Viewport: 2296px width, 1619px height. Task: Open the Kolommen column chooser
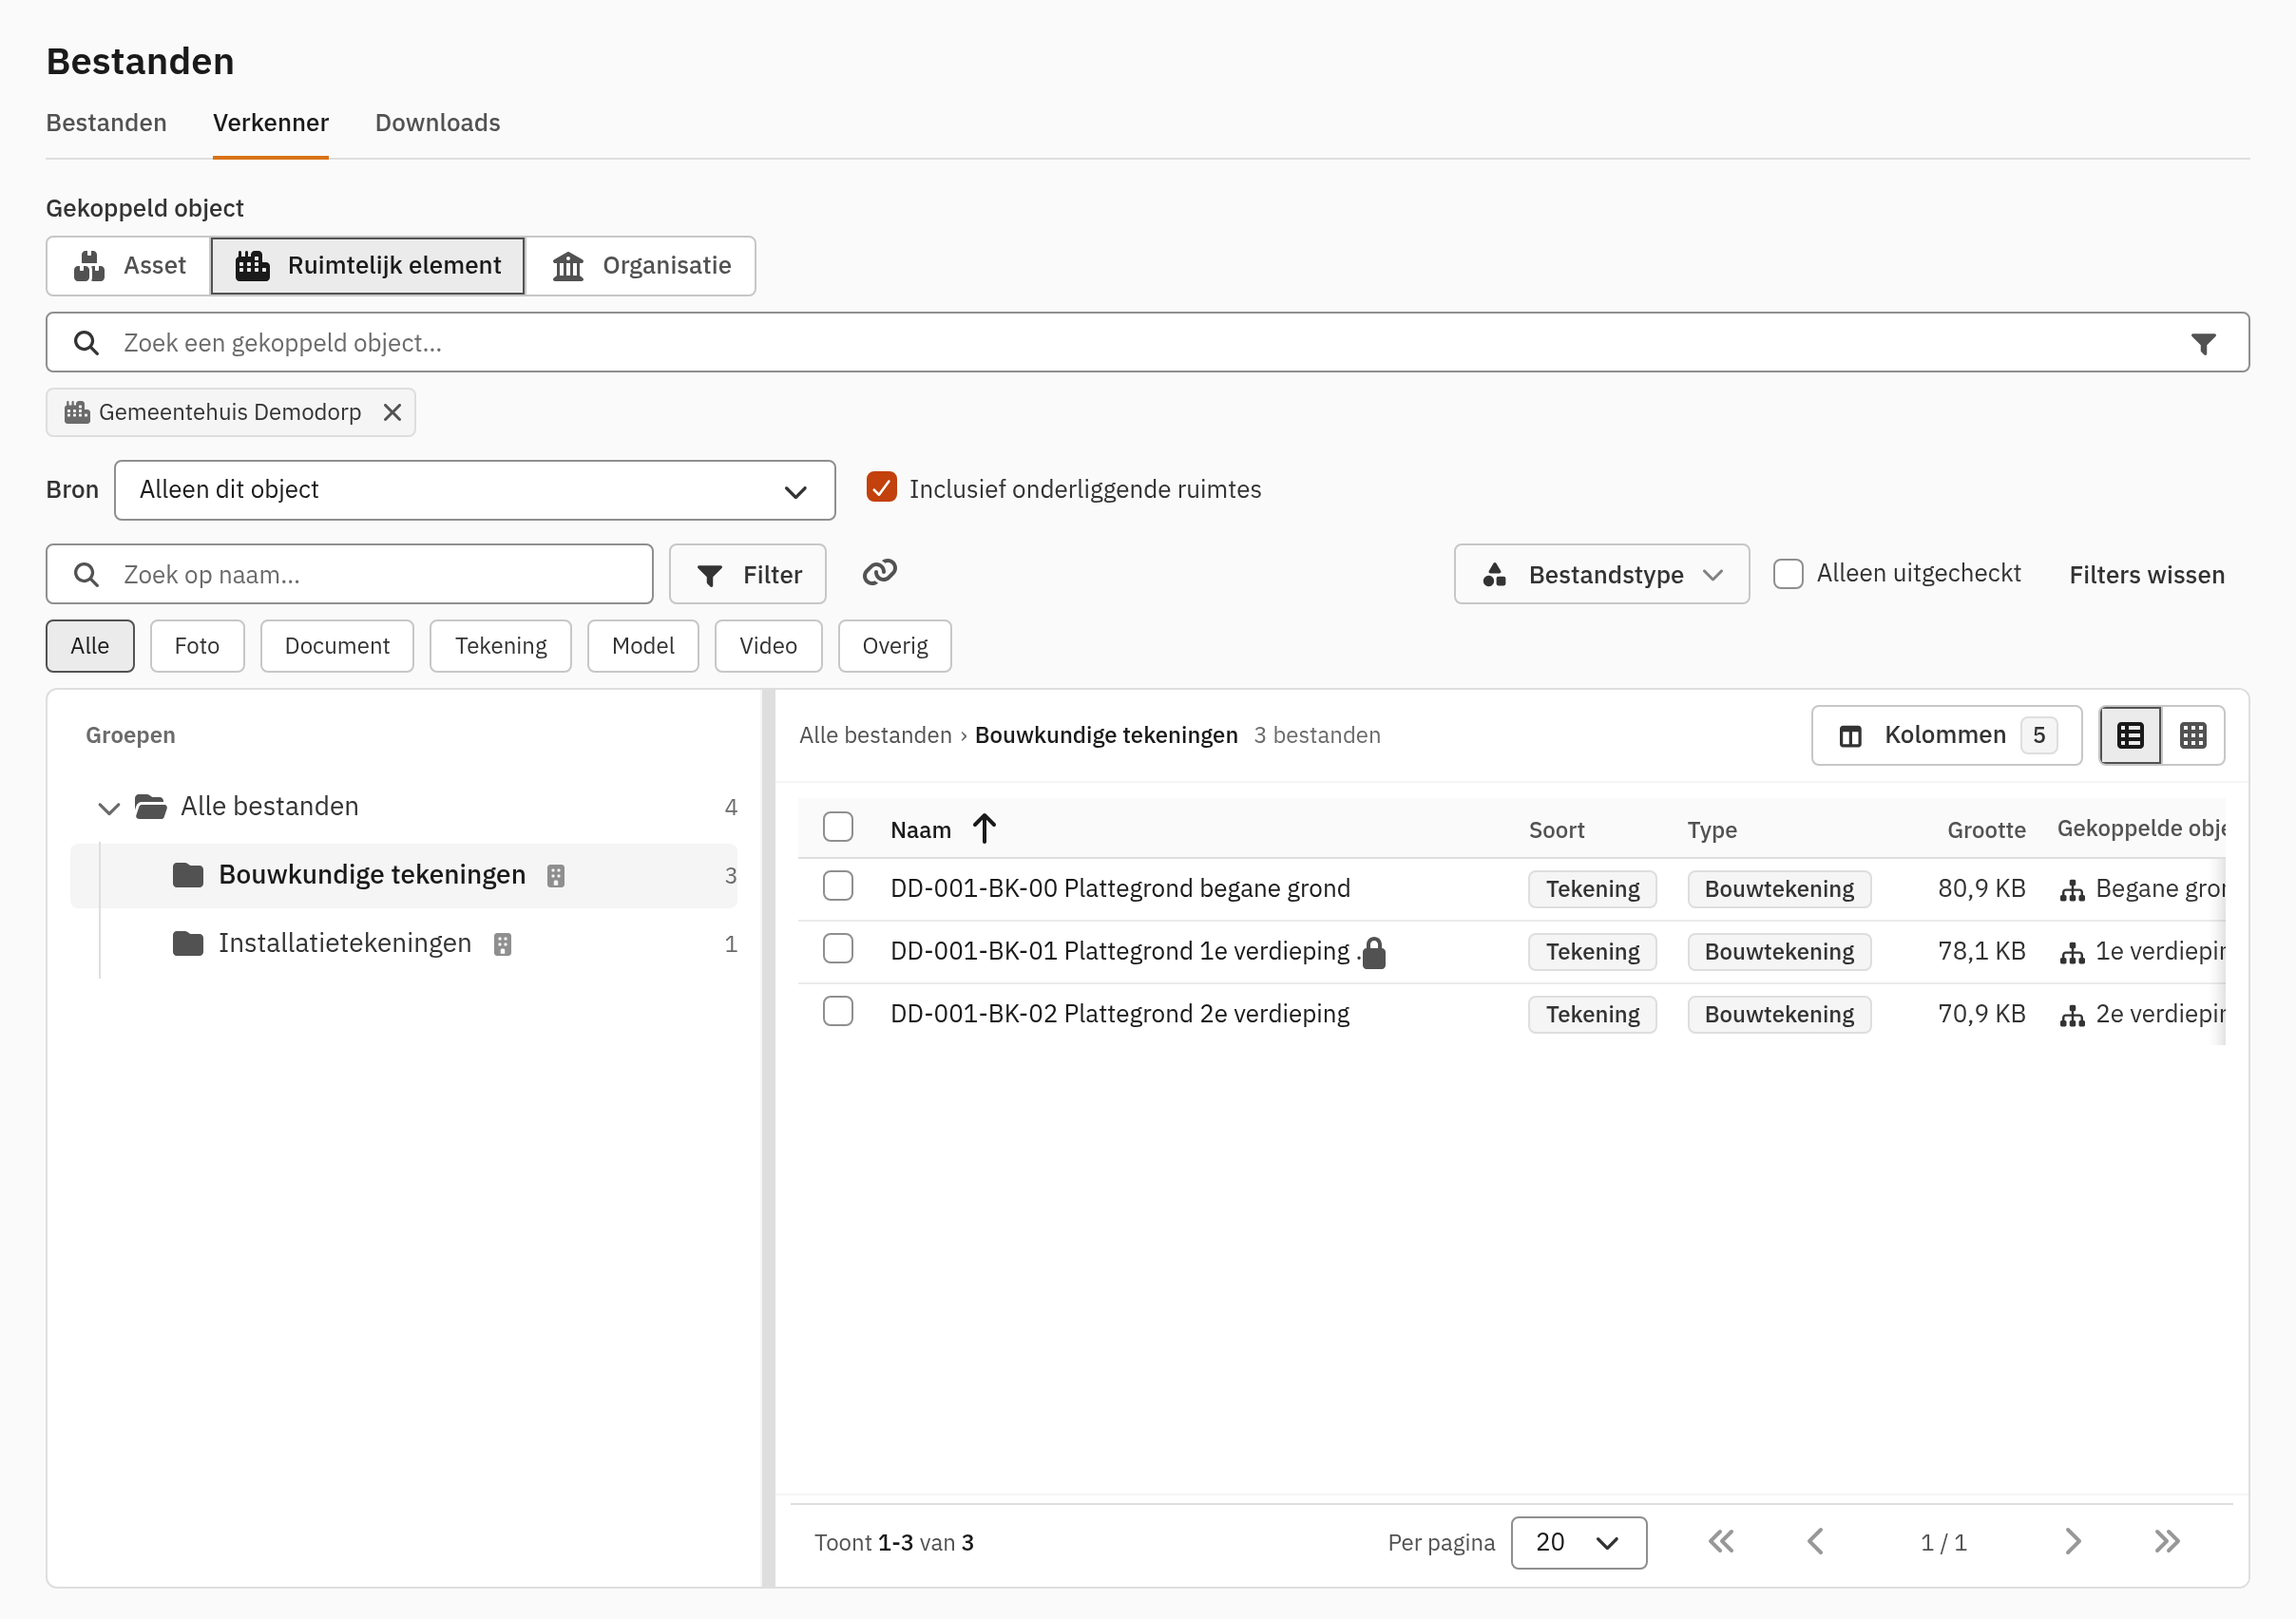1946,735
